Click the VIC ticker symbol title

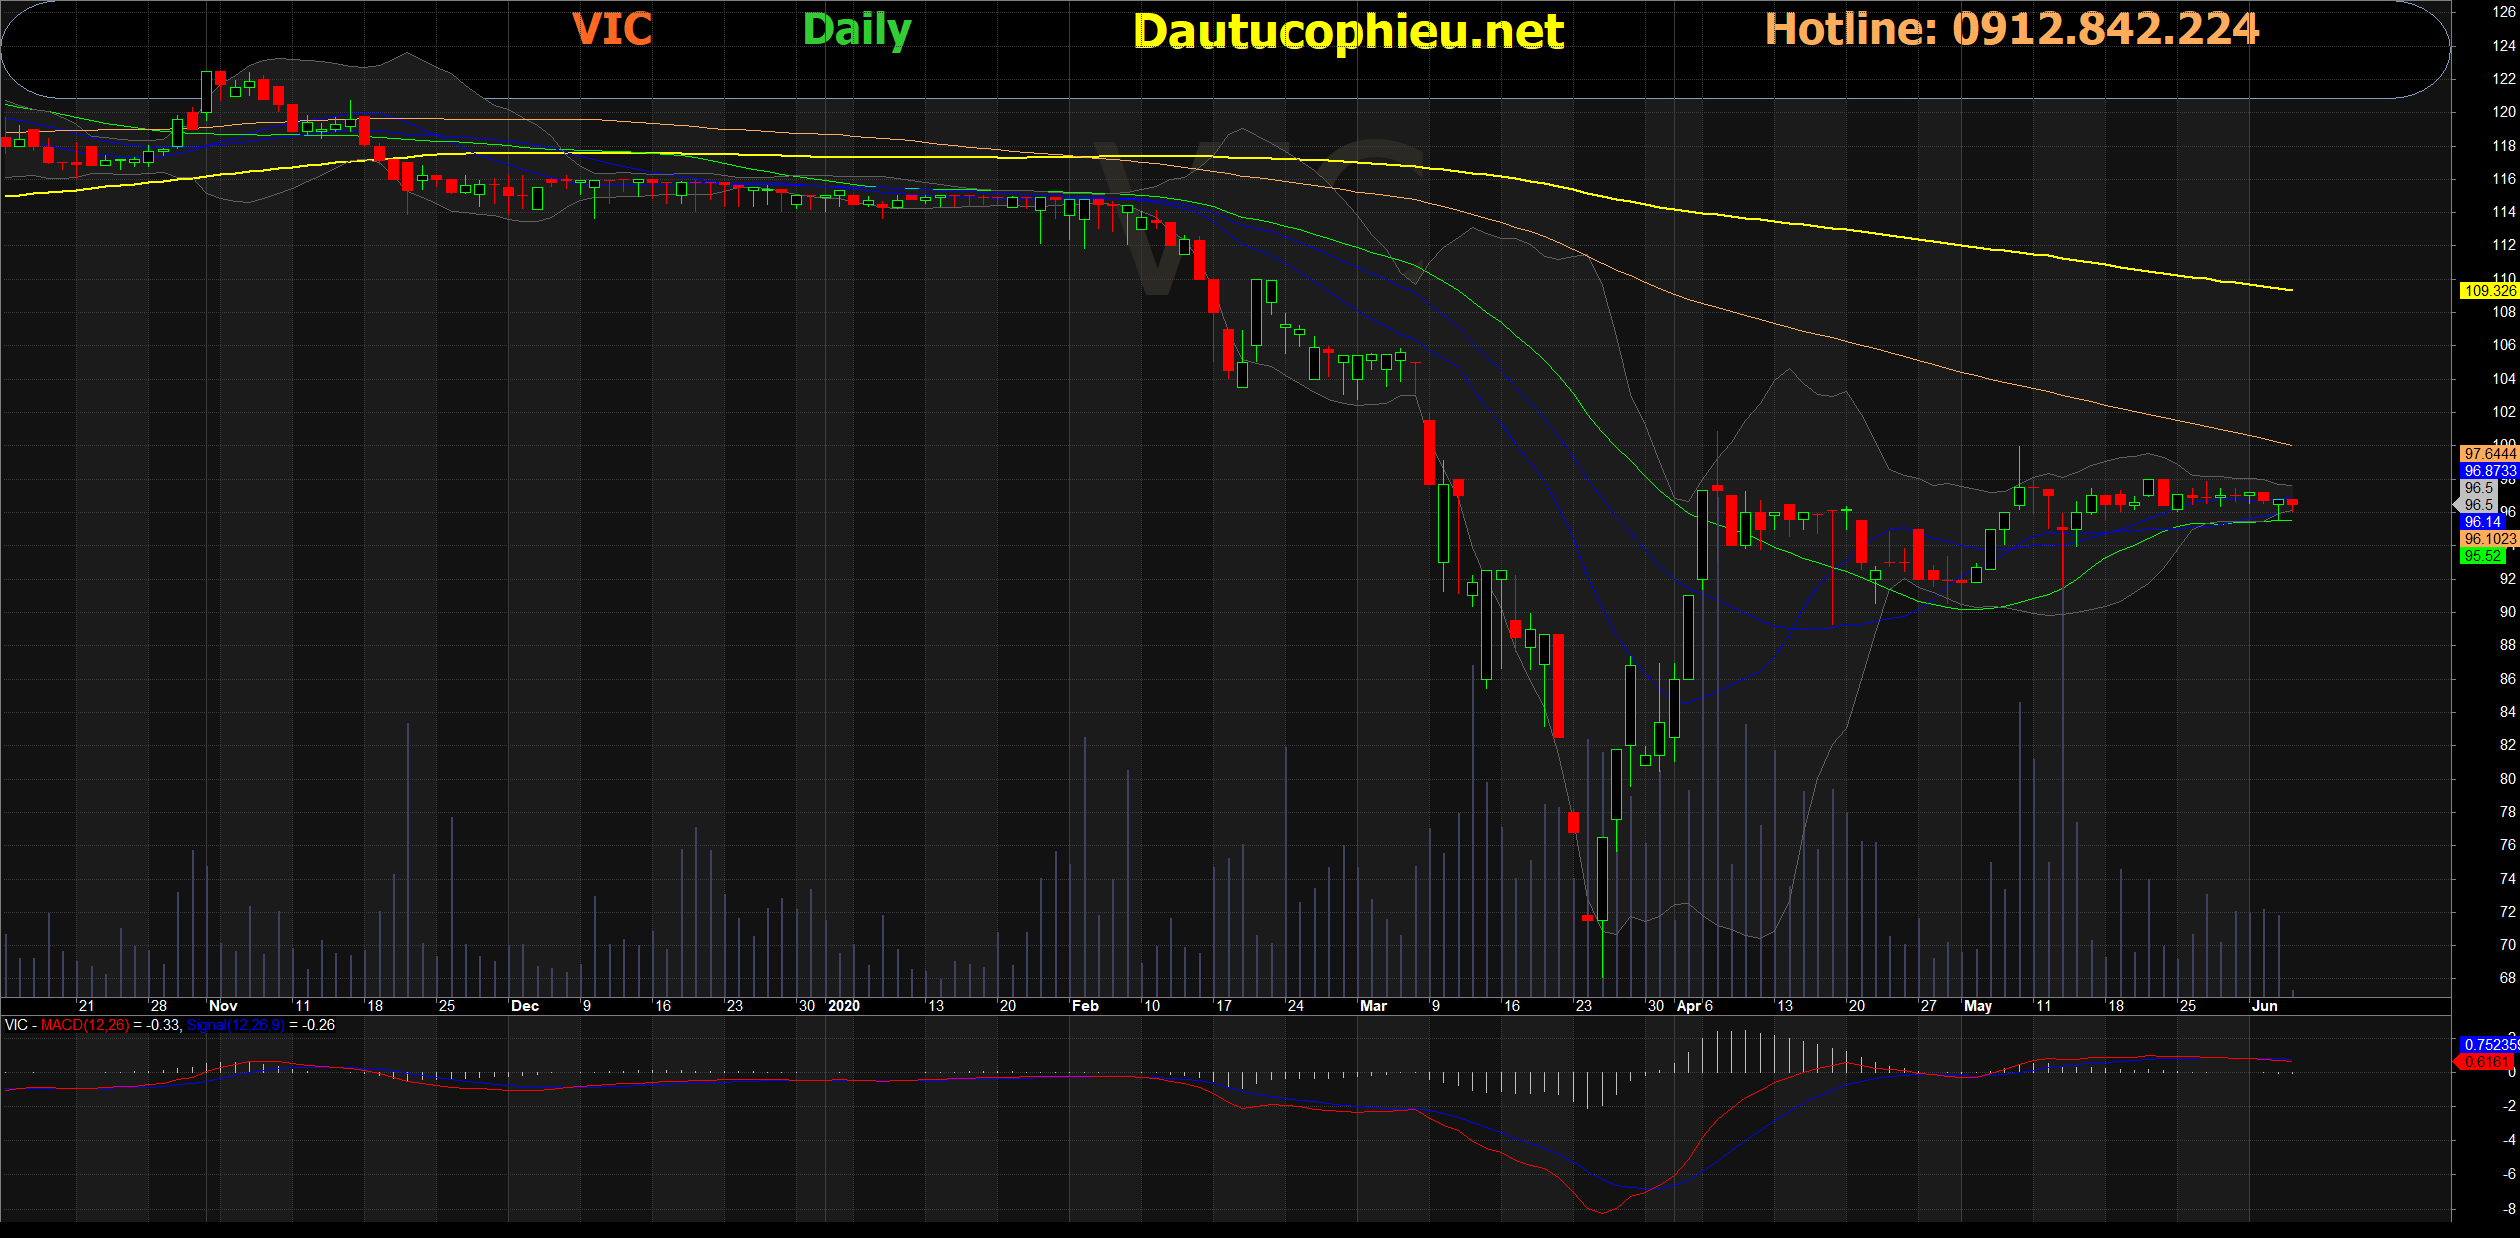click(x=611, y=29)
